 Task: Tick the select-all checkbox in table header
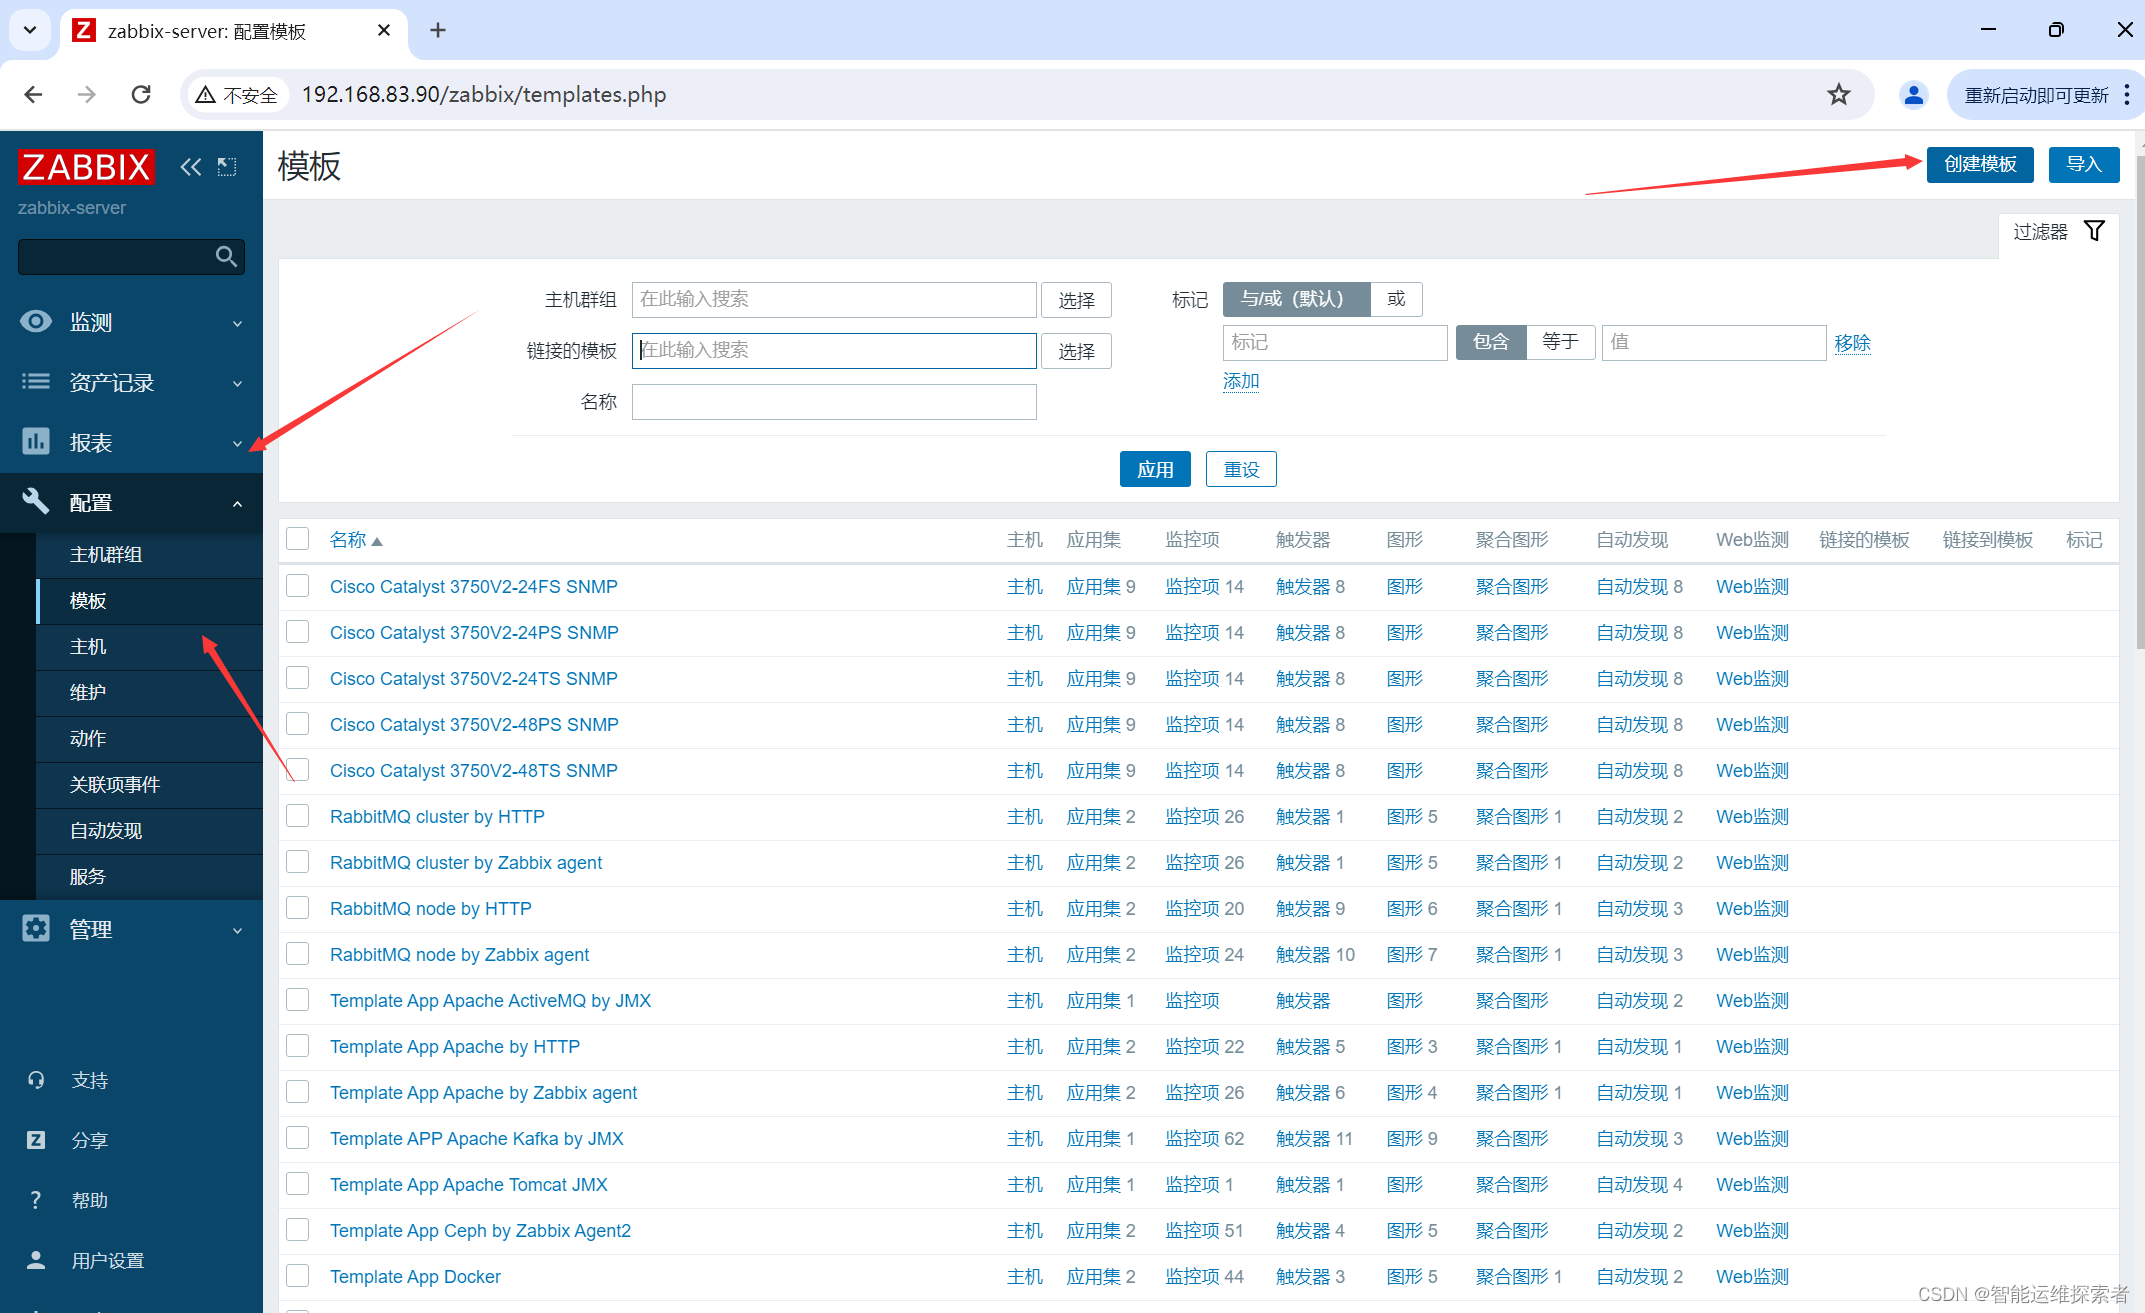[298, 539]
